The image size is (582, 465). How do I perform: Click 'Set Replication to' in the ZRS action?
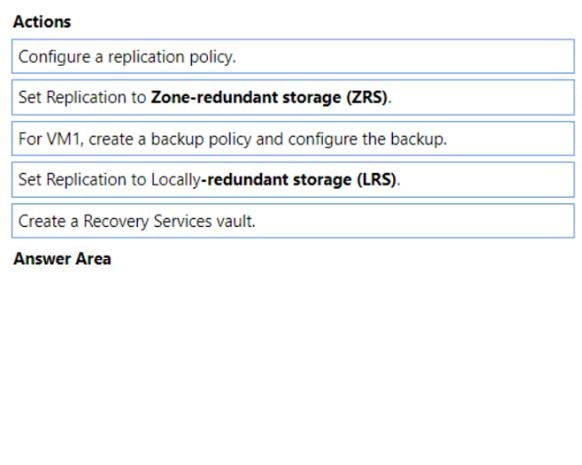(x=82, y=97)
